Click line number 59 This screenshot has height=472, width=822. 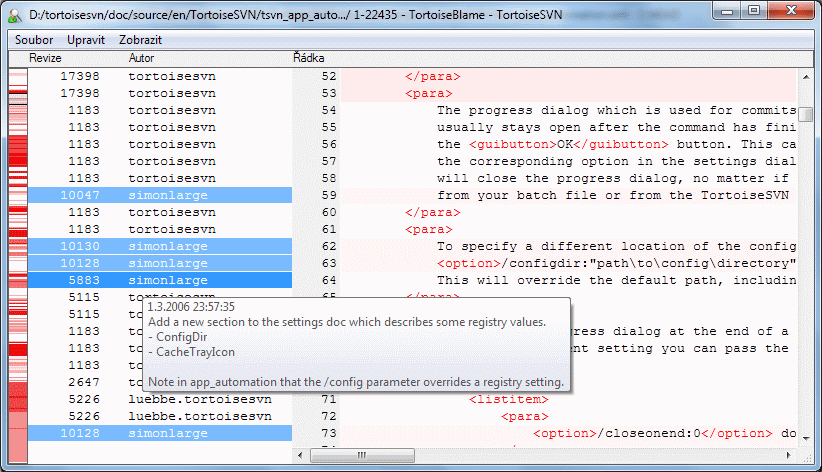pos(329,195)
